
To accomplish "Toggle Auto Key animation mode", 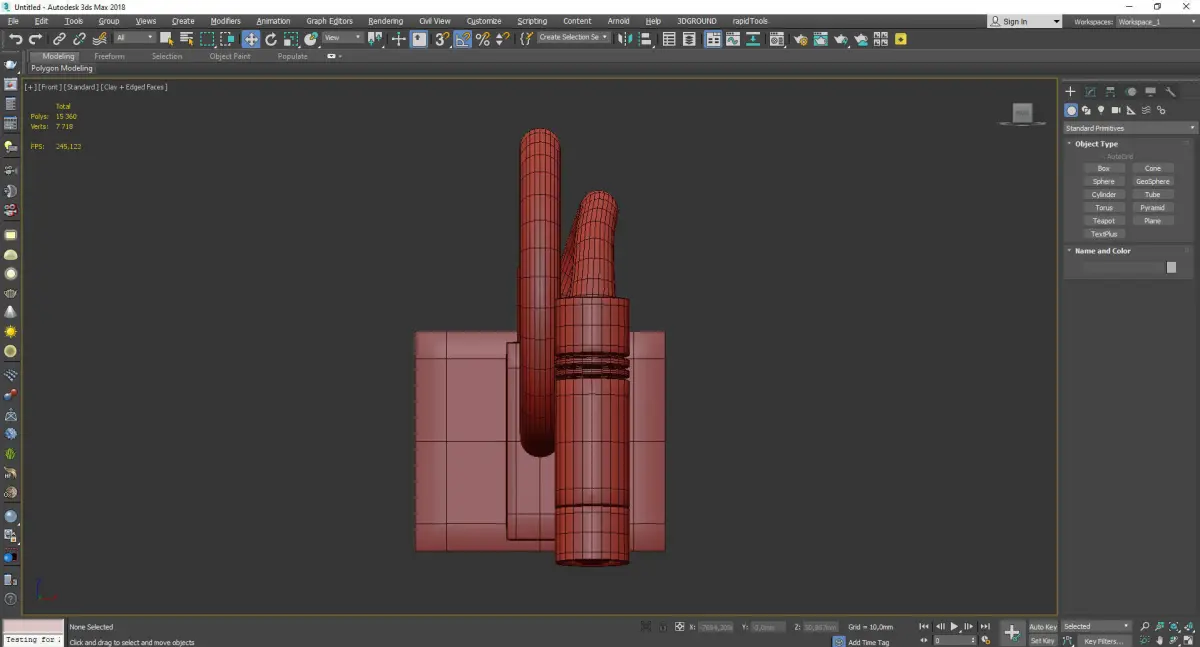I will click(1043, 627).
